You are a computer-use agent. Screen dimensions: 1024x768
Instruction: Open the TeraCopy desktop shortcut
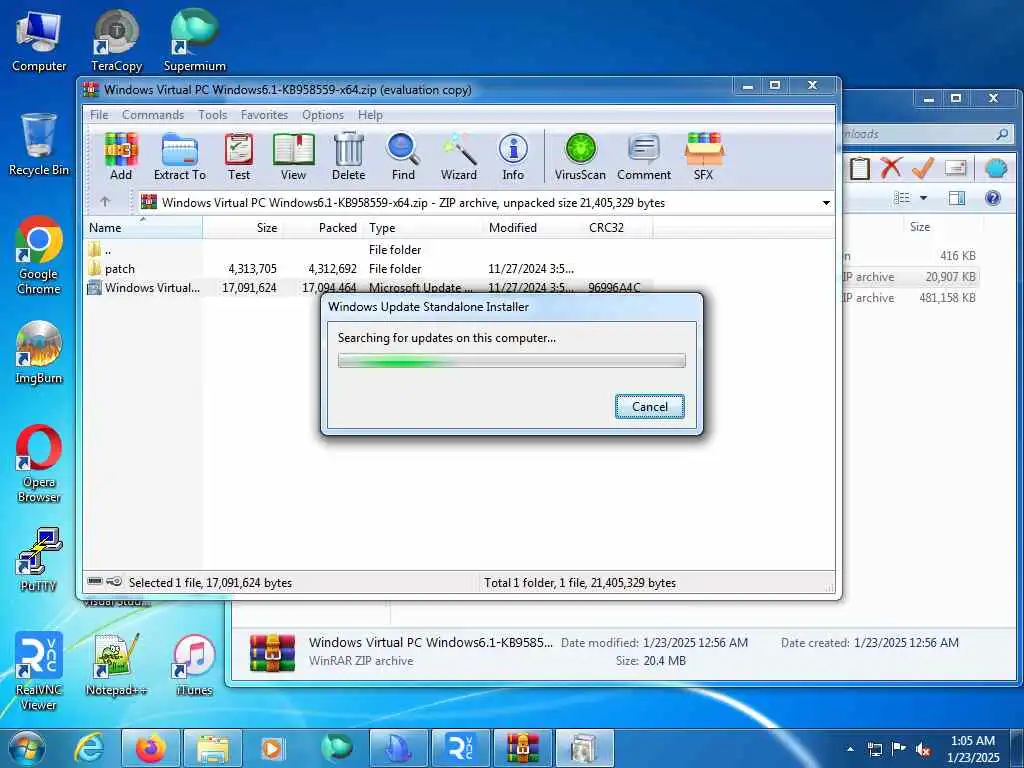116,40
